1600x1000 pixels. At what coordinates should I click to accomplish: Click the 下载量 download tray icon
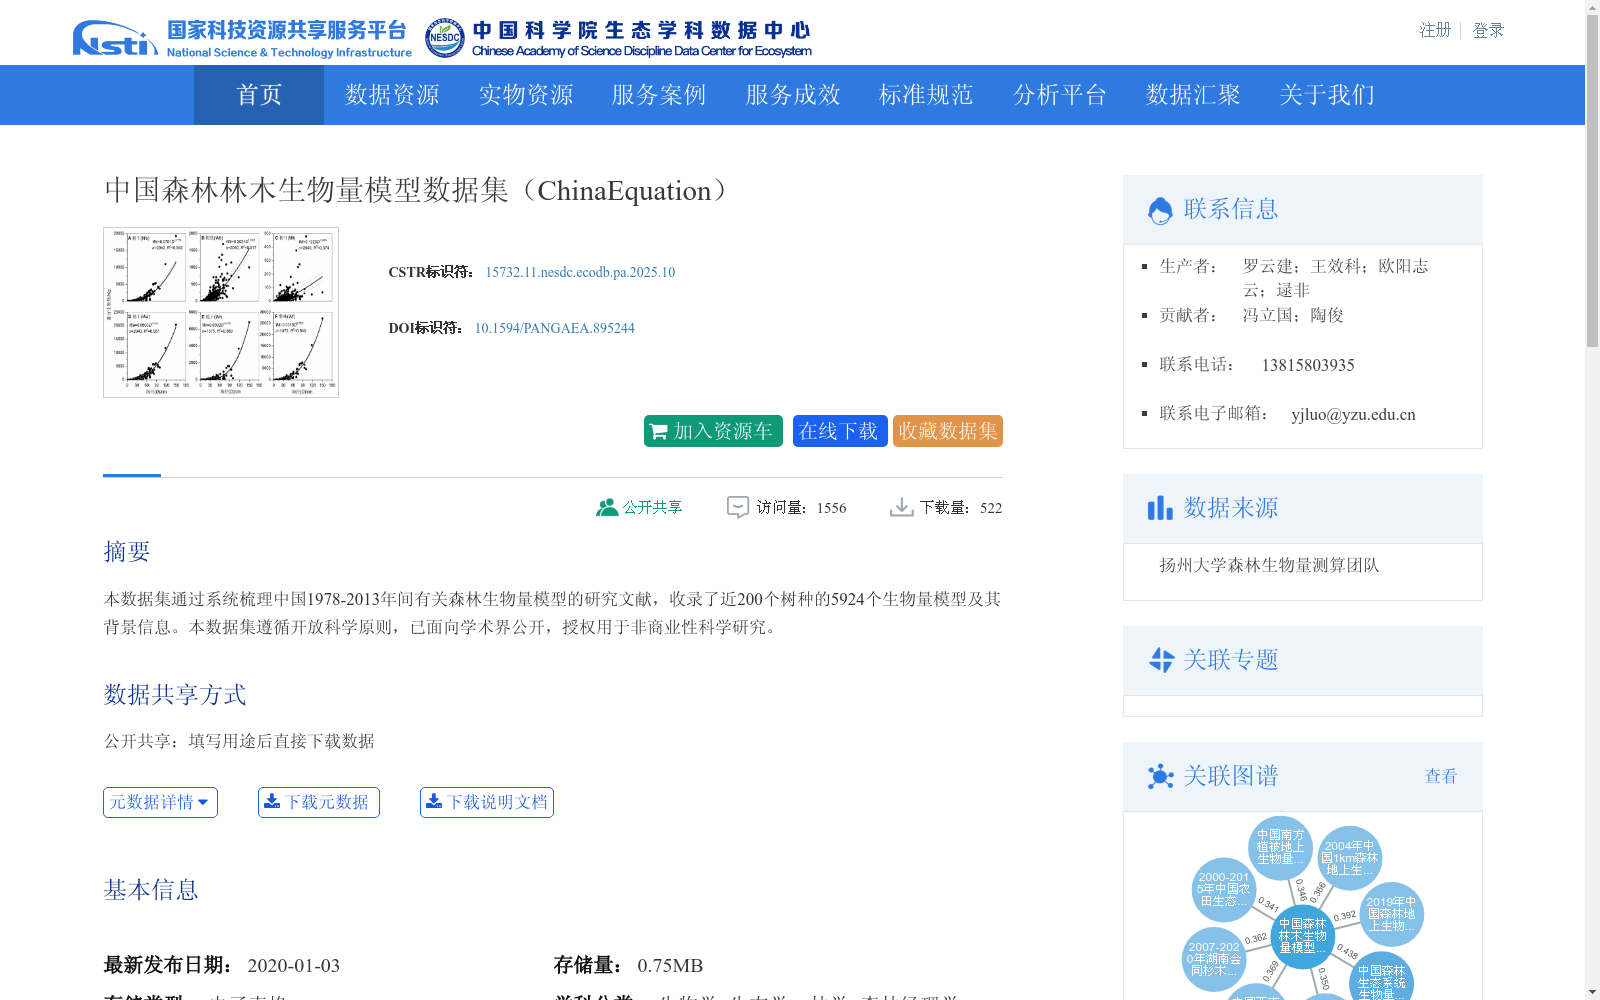coord(901,508)
